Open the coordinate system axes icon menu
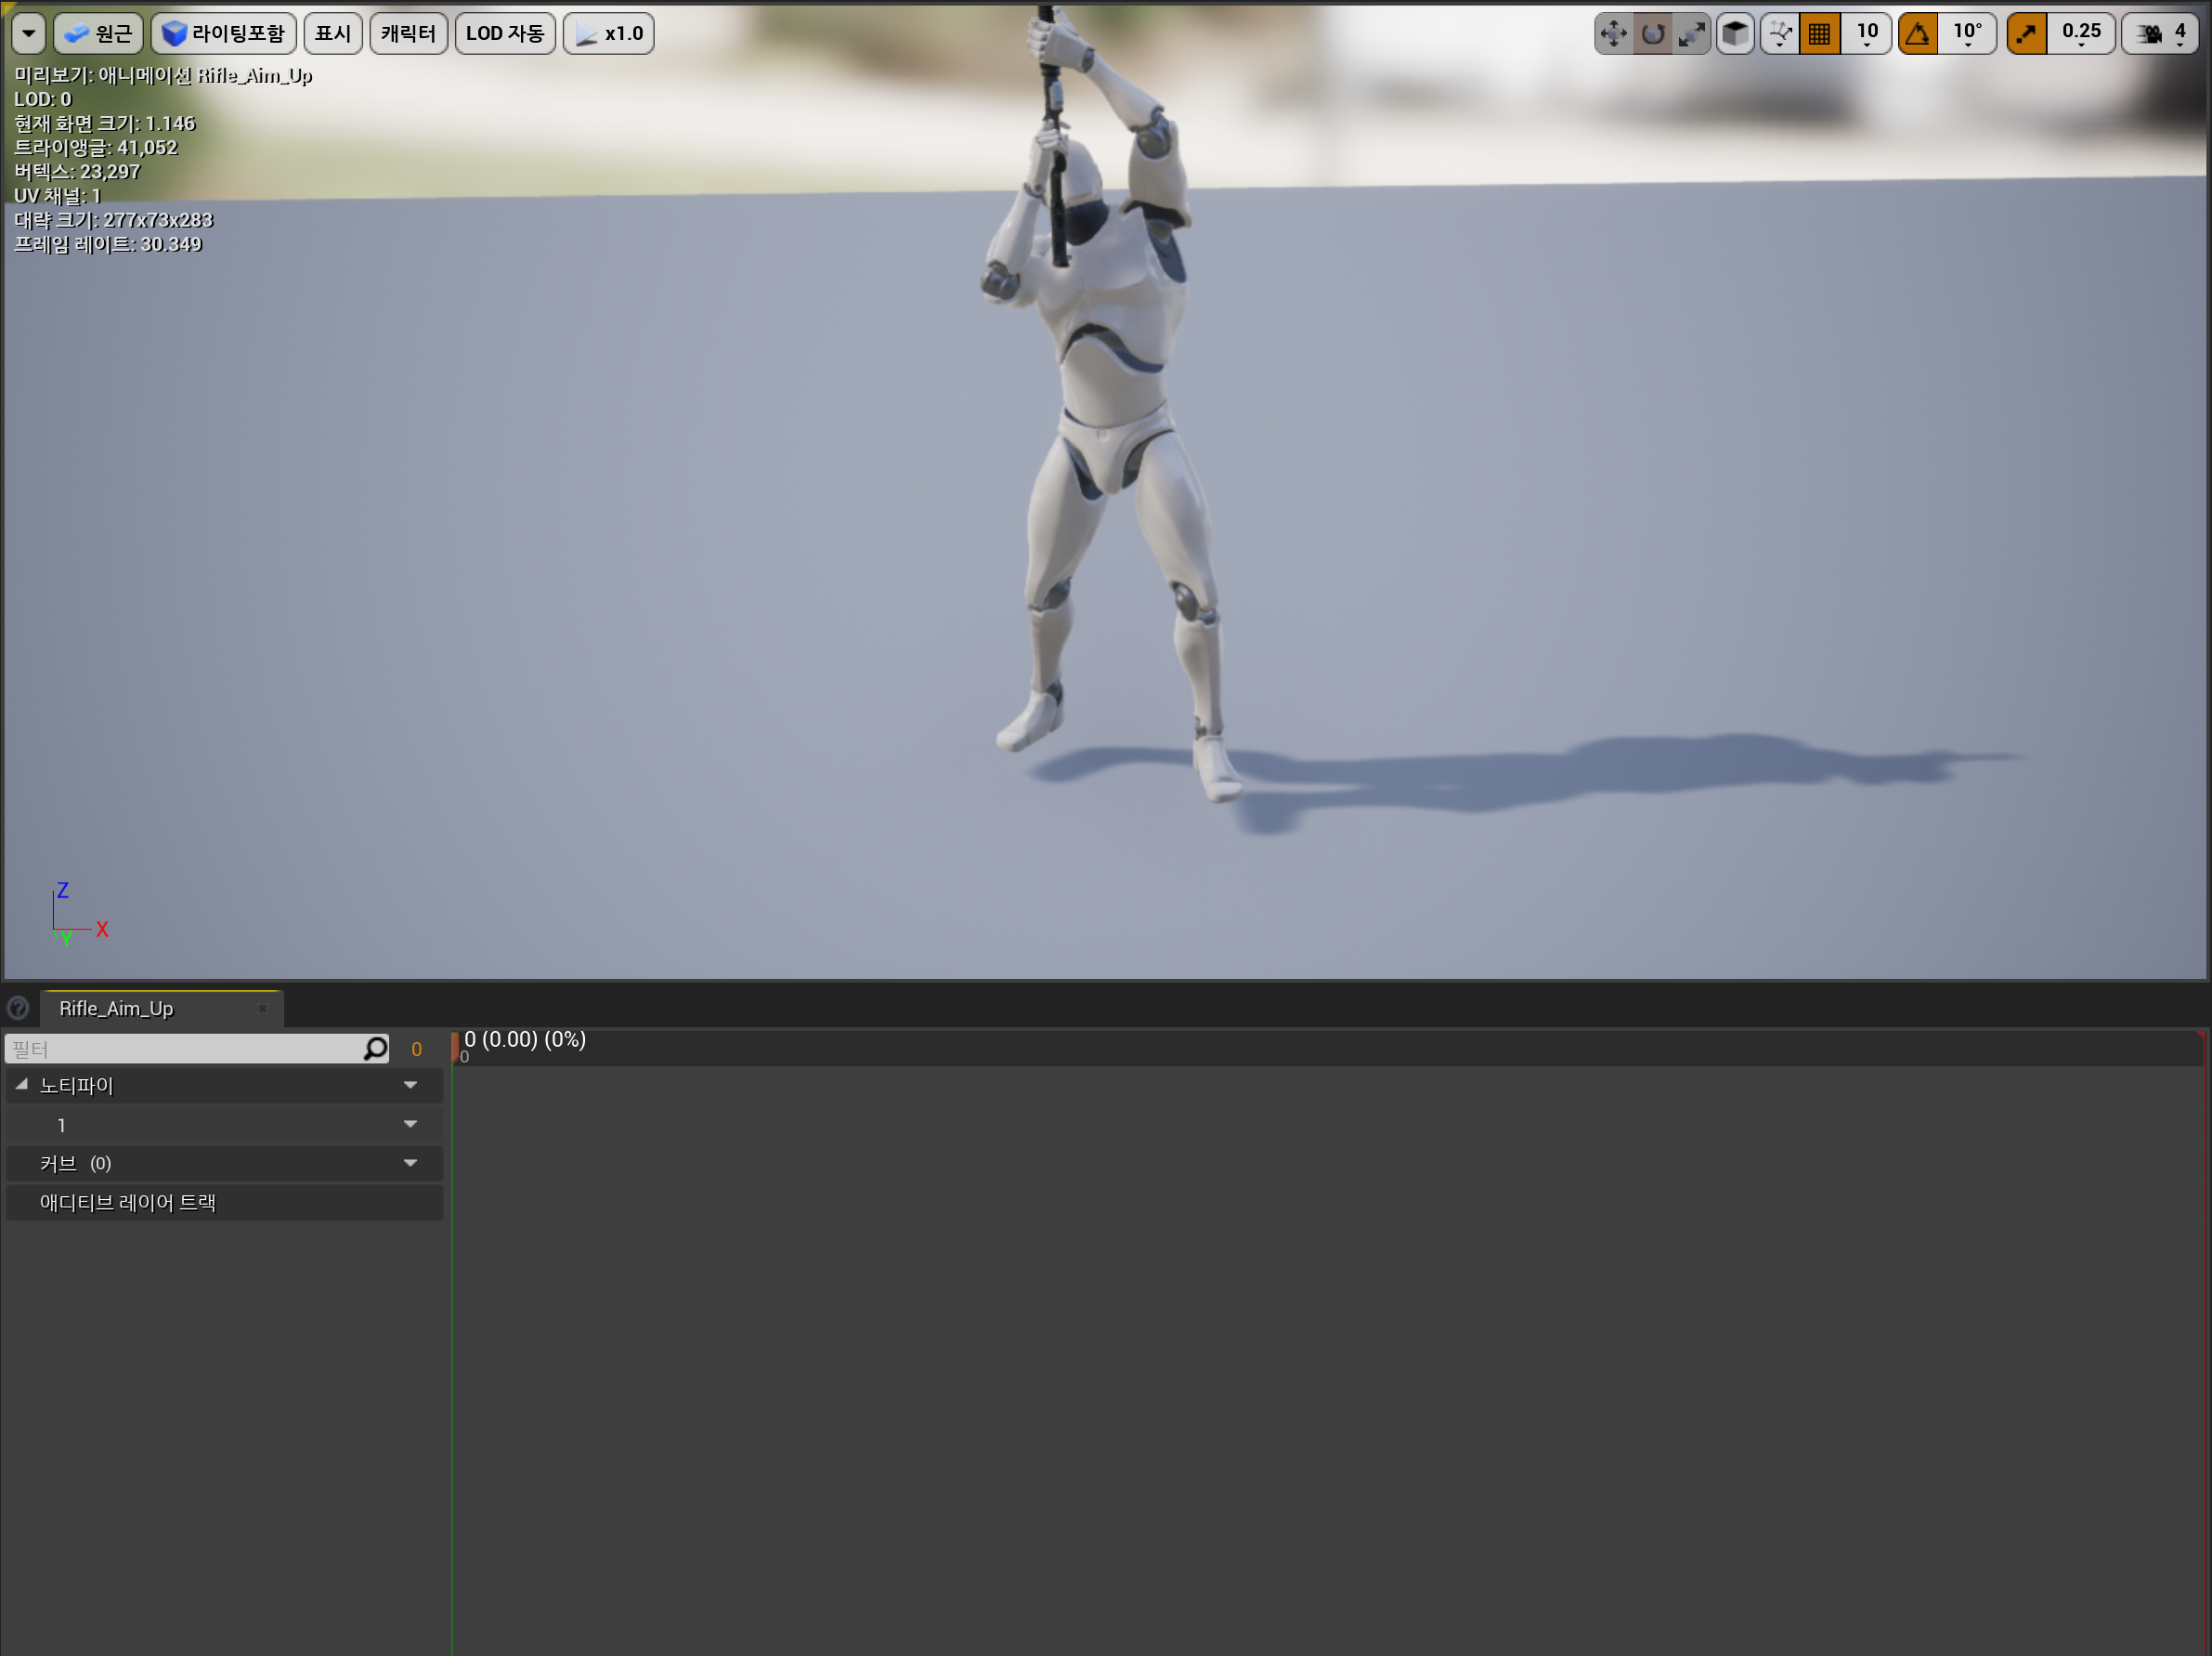 pos(1780,33)
